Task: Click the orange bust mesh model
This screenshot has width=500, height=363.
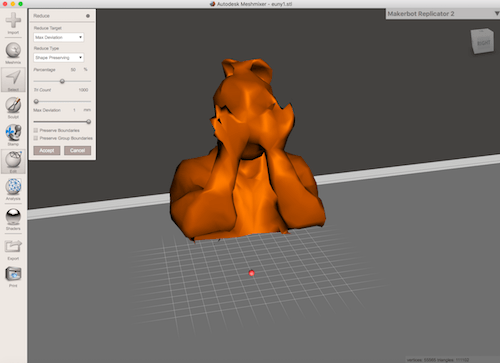Action: [x=247, y=150]
